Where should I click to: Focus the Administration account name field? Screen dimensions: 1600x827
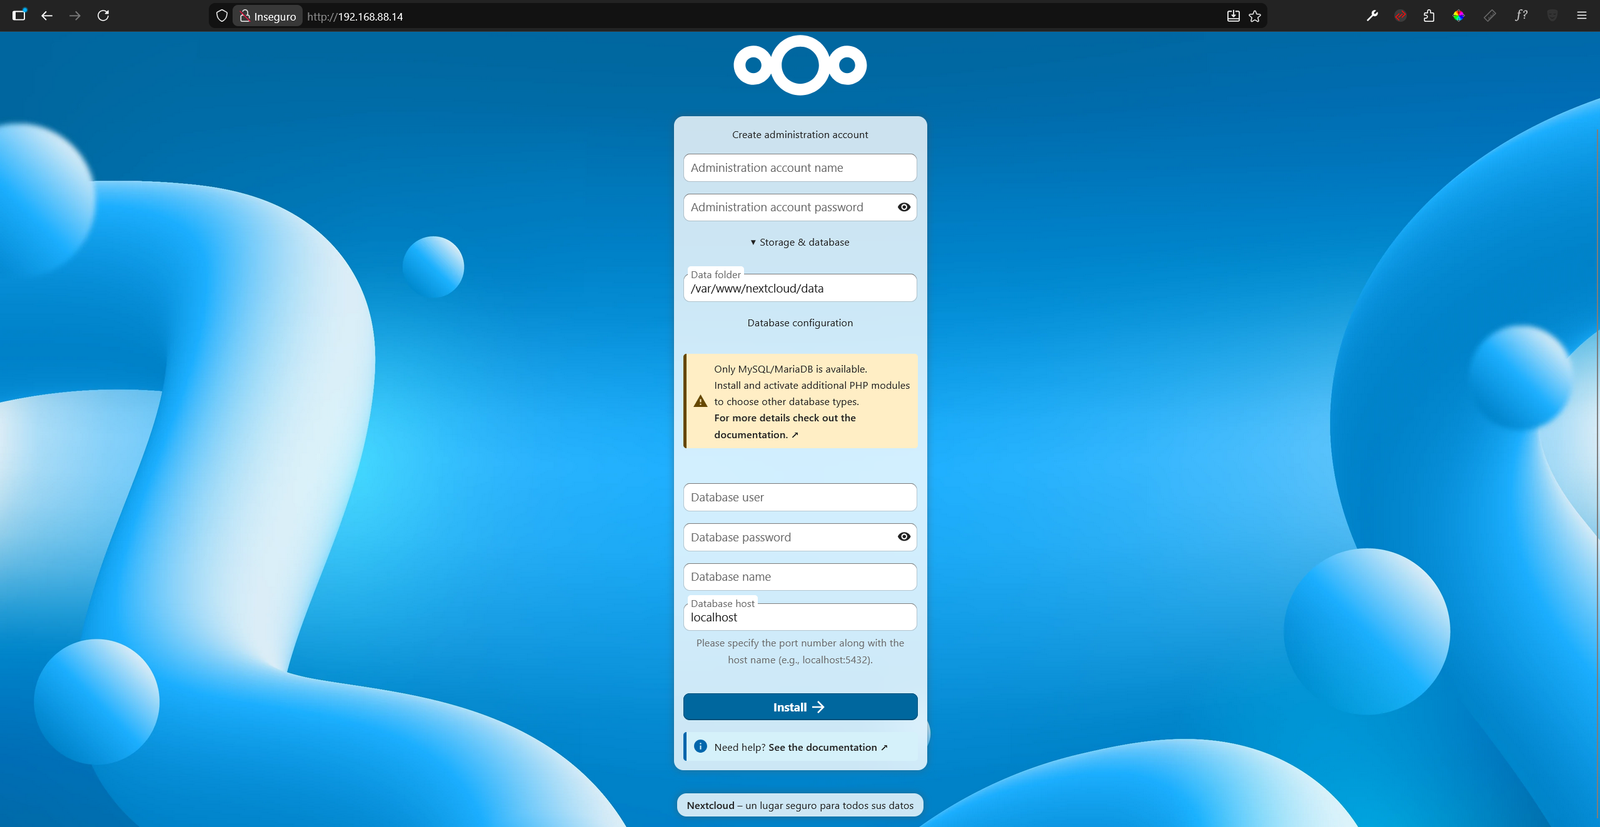(800, 168)
